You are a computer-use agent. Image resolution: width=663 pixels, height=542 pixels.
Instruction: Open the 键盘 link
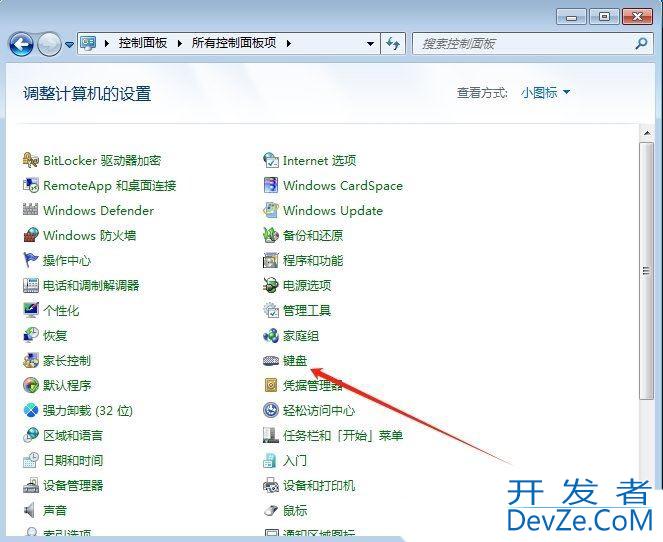(295, 361)
